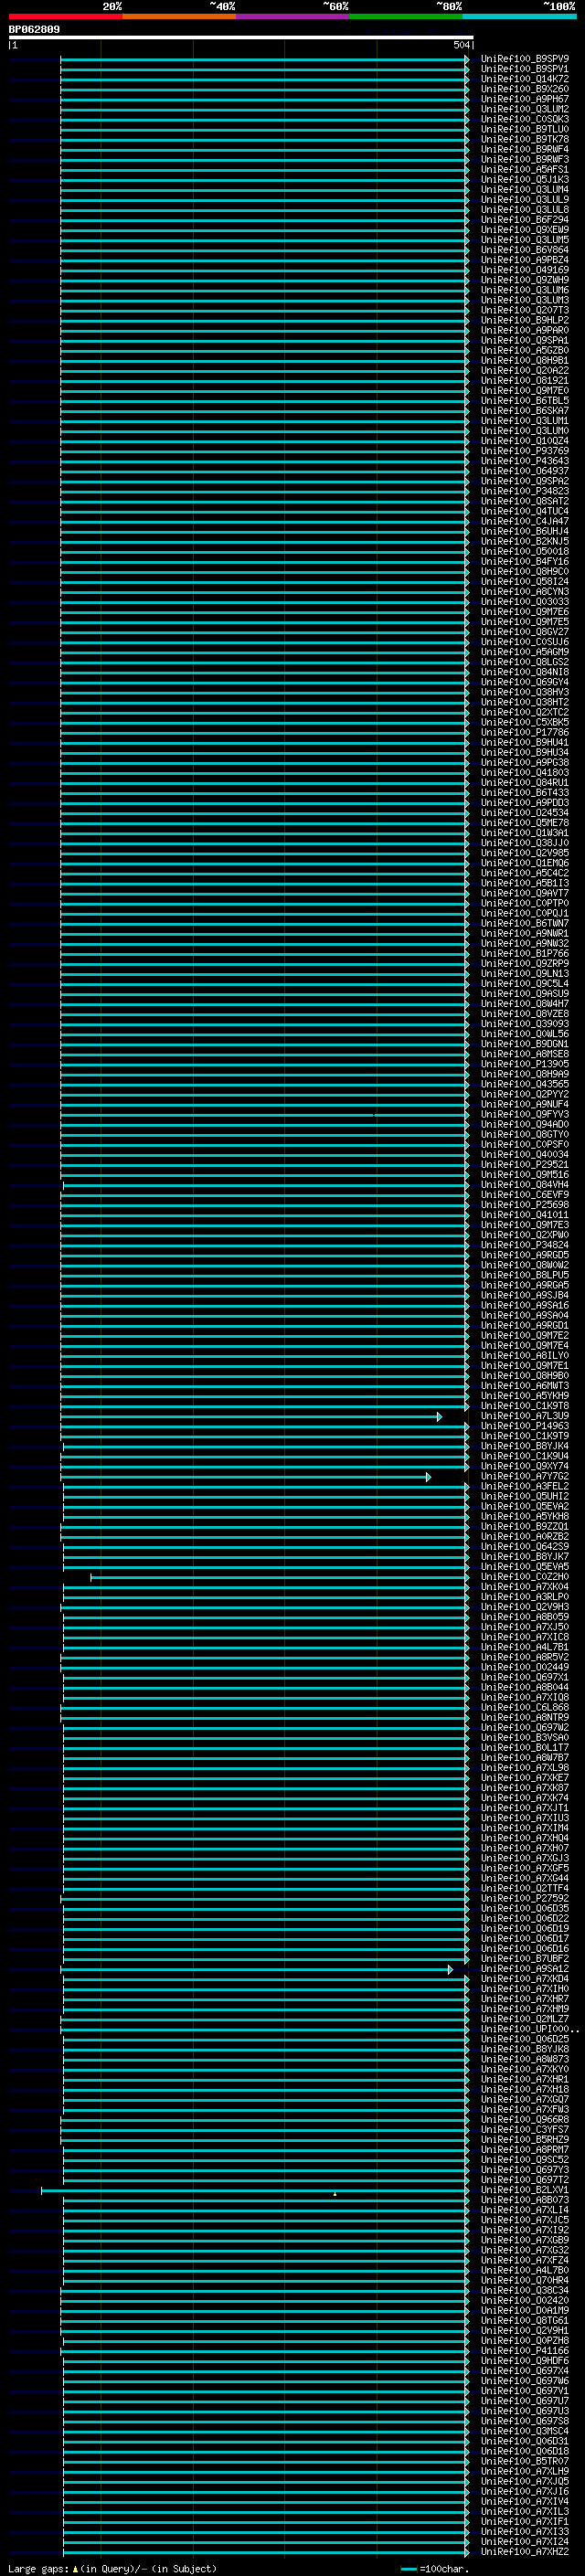The width and height of the screenshot is (585, 2576).
Task: Click hit label UniRef100_Q9HDF6
Action: (525, 2361)
